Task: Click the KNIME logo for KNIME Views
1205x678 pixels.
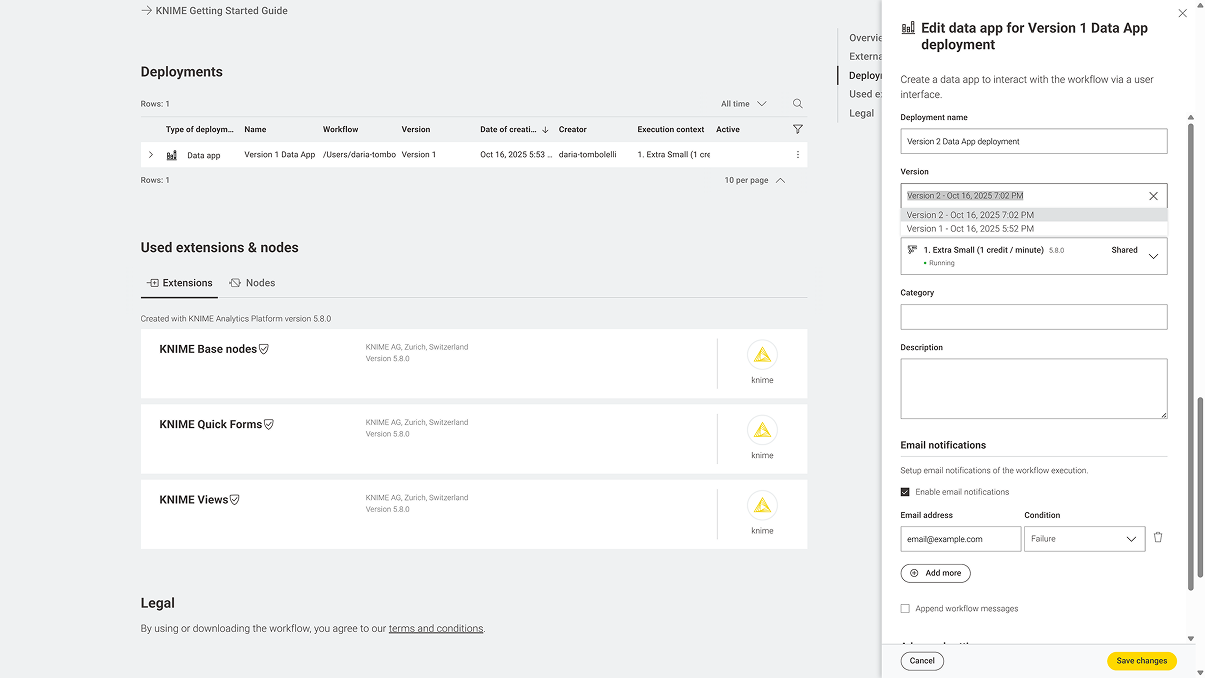Action: [762, 506]
